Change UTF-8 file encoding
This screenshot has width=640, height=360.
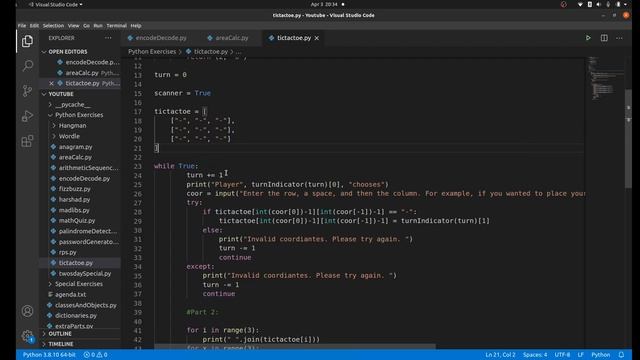[562, 355]
